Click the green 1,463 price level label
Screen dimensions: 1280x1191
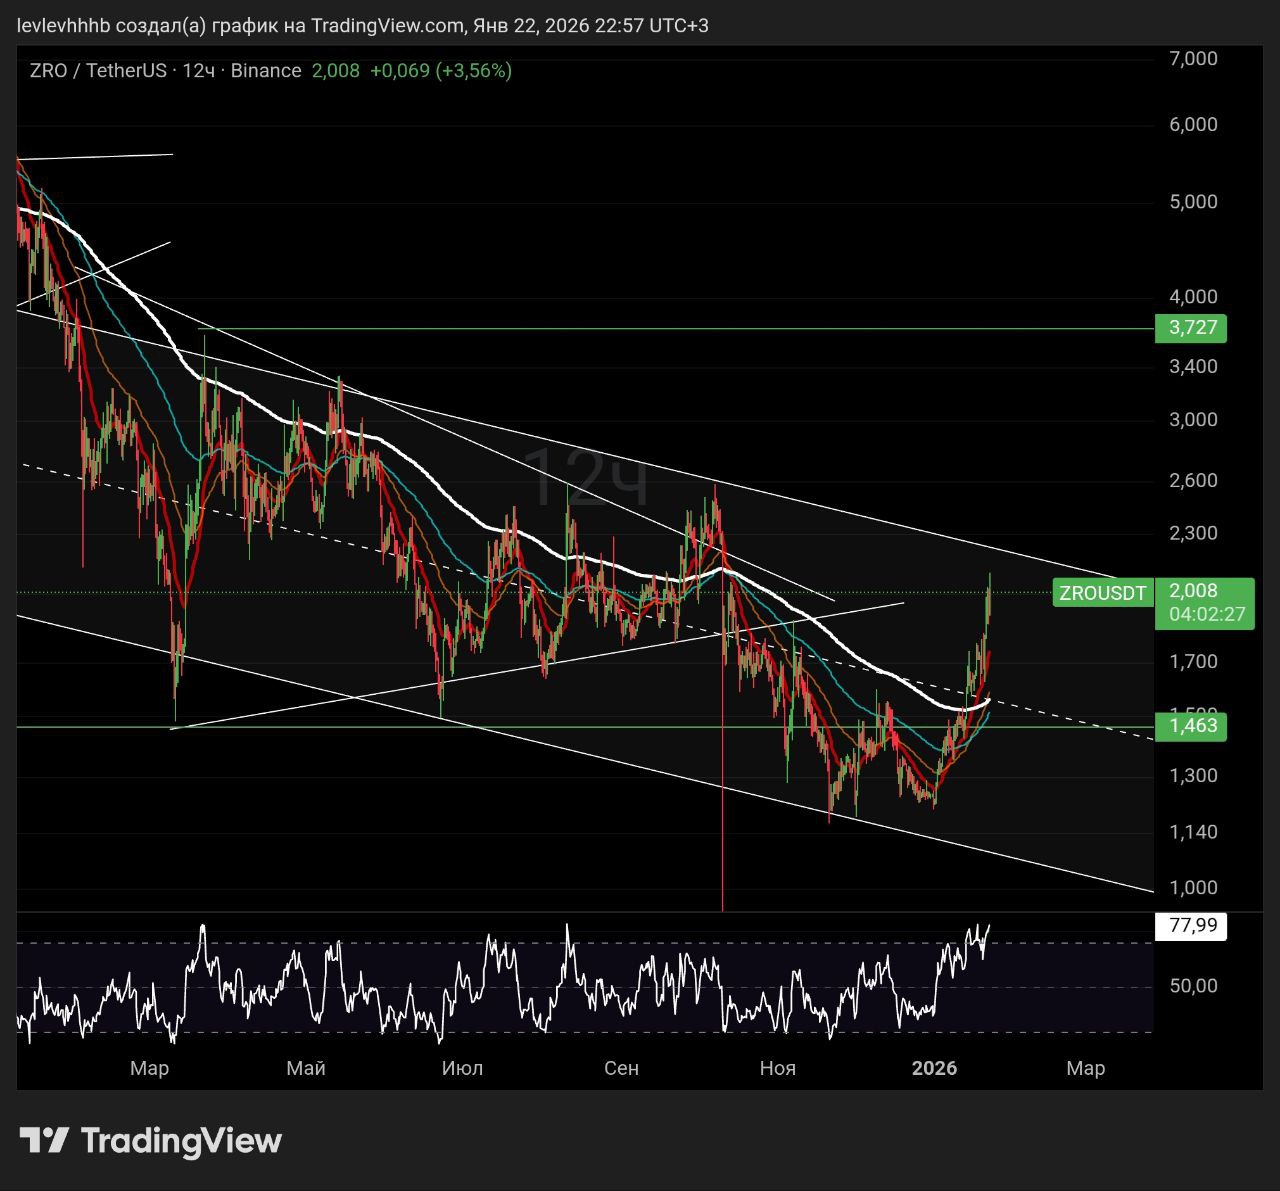[x=1190, y=725]
